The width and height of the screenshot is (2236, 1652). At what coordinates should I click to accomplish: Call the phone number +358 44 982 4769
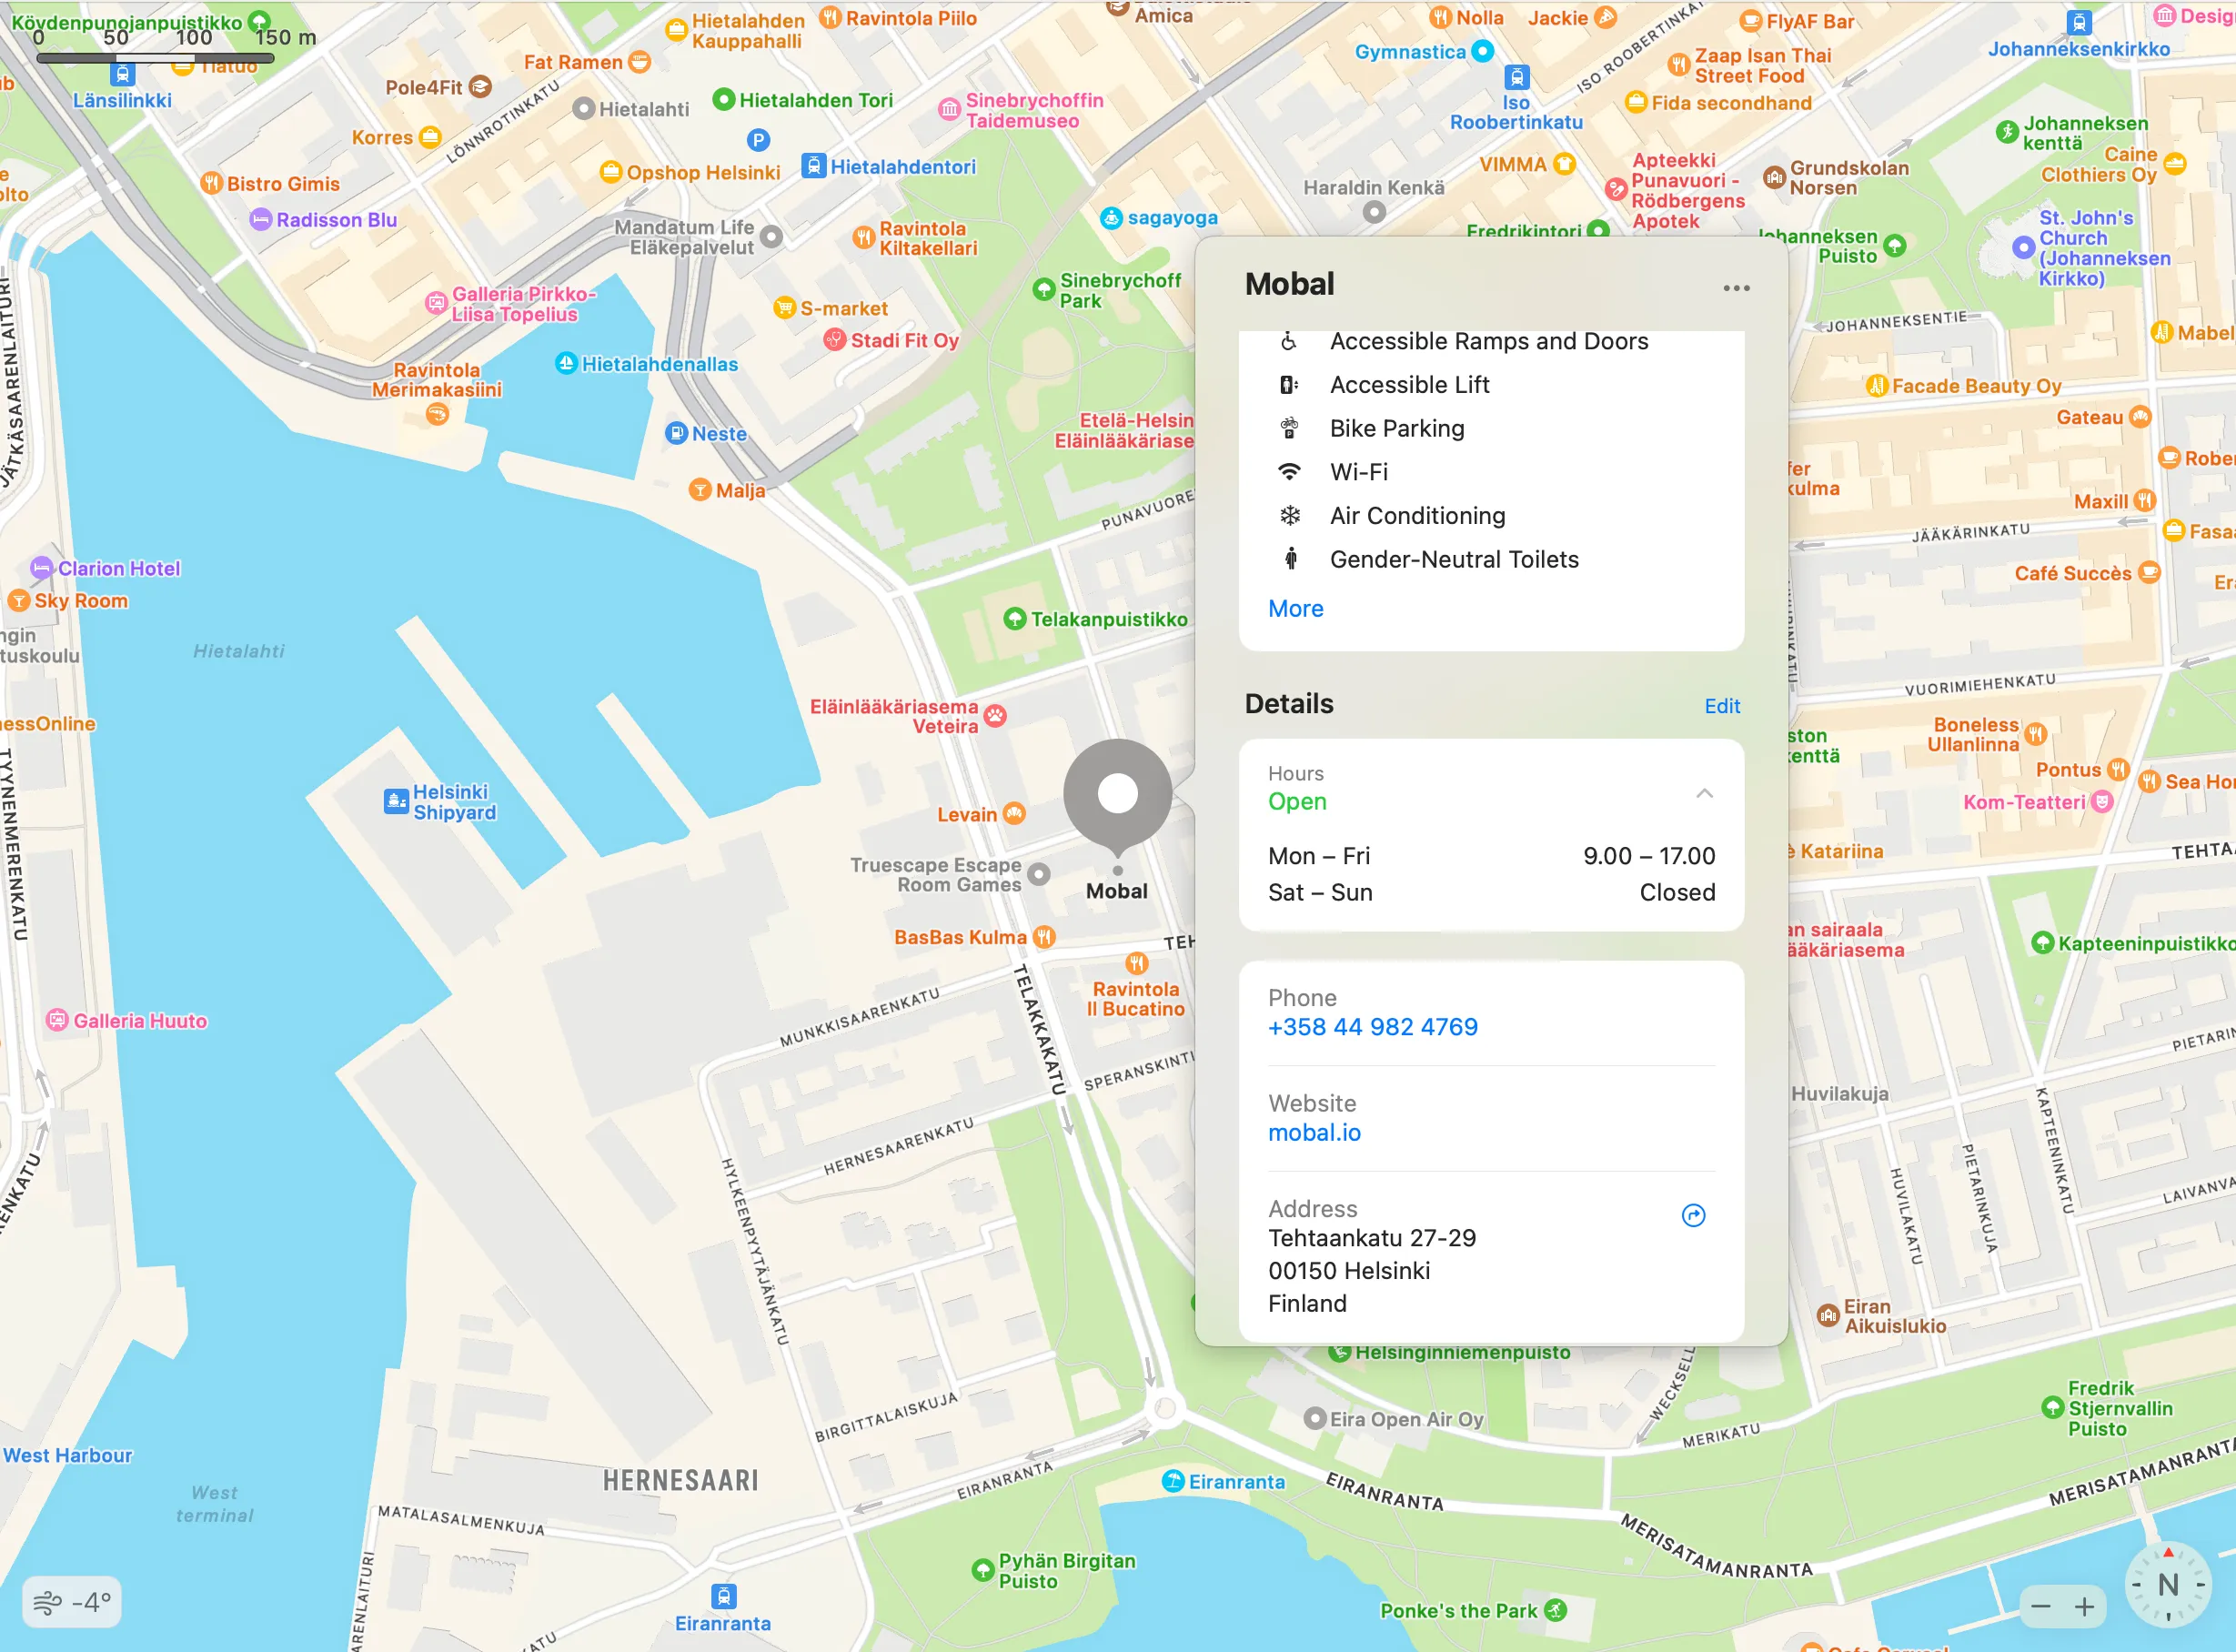coord(1372,1027)
